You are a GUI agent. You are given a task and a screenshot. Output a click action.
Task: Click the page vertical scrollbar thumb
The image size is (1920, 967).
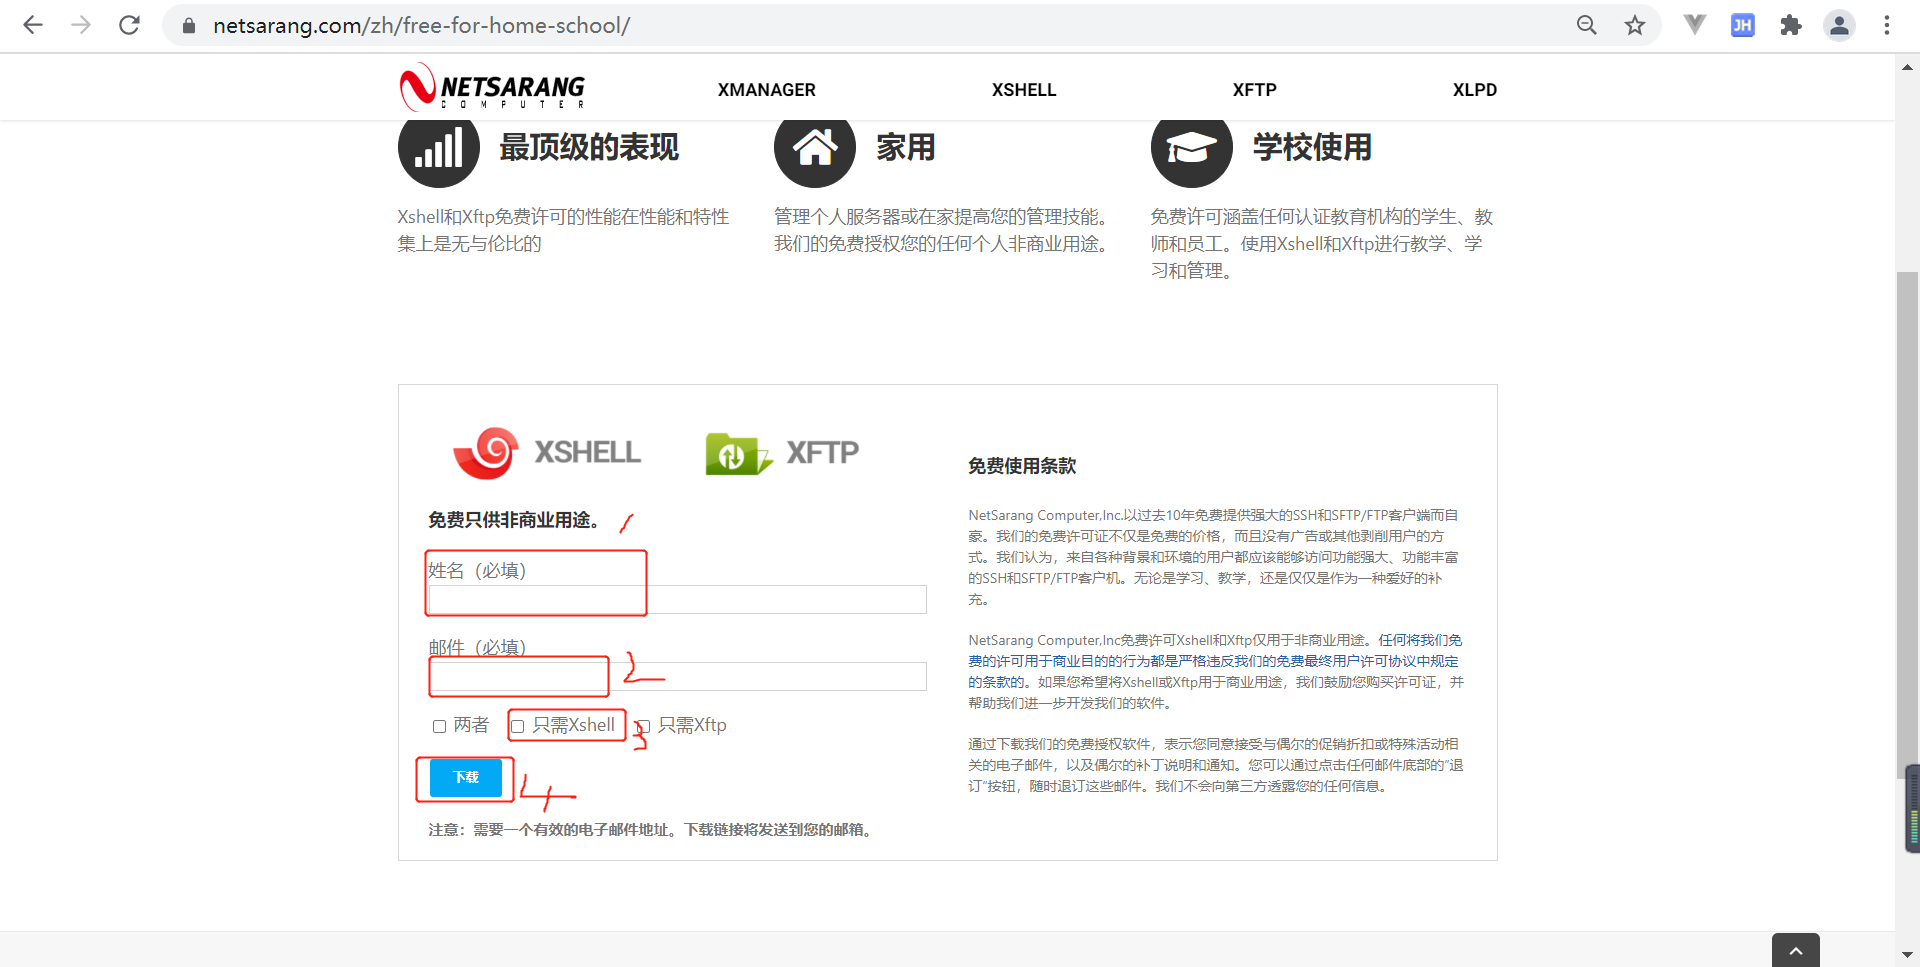(1907, 525)
